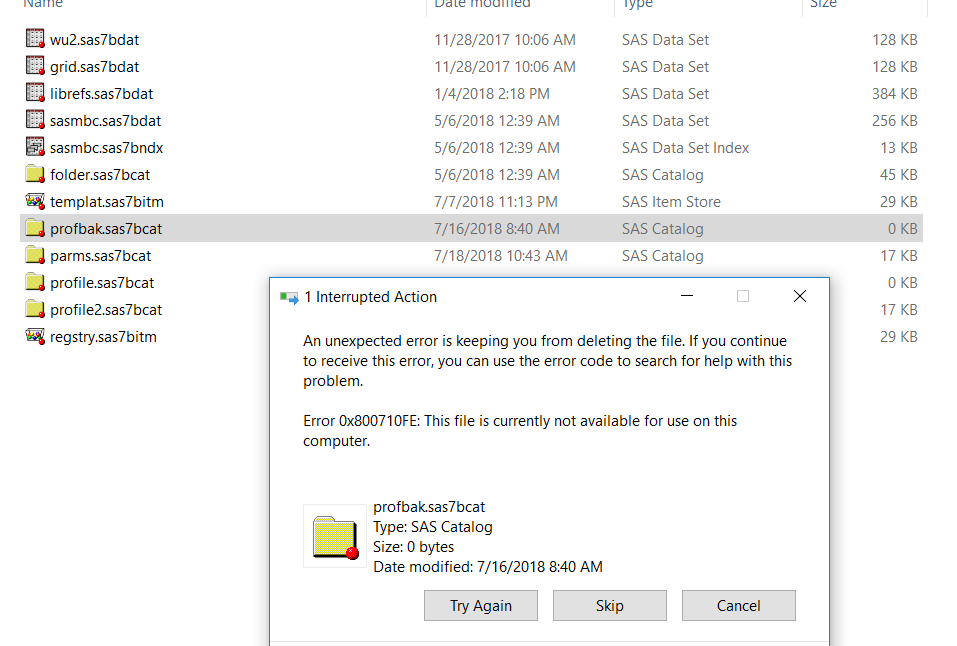Screen dimensions: 957x646
Task: Click the icon next to librefs.sas7bdat
Action: pyautogui.click(x=34, y=93)
